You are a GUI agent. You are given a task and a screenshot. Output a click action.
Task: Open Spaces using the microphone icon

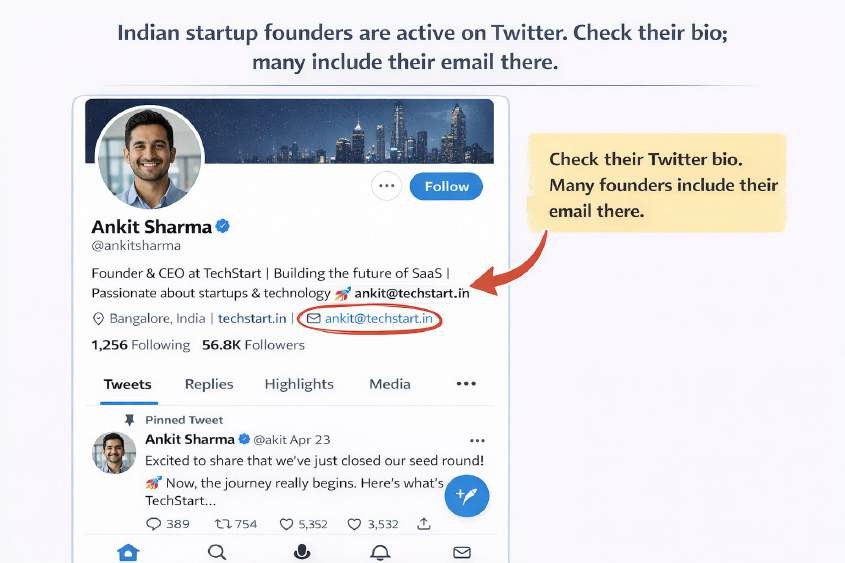[x=301, y=552]
